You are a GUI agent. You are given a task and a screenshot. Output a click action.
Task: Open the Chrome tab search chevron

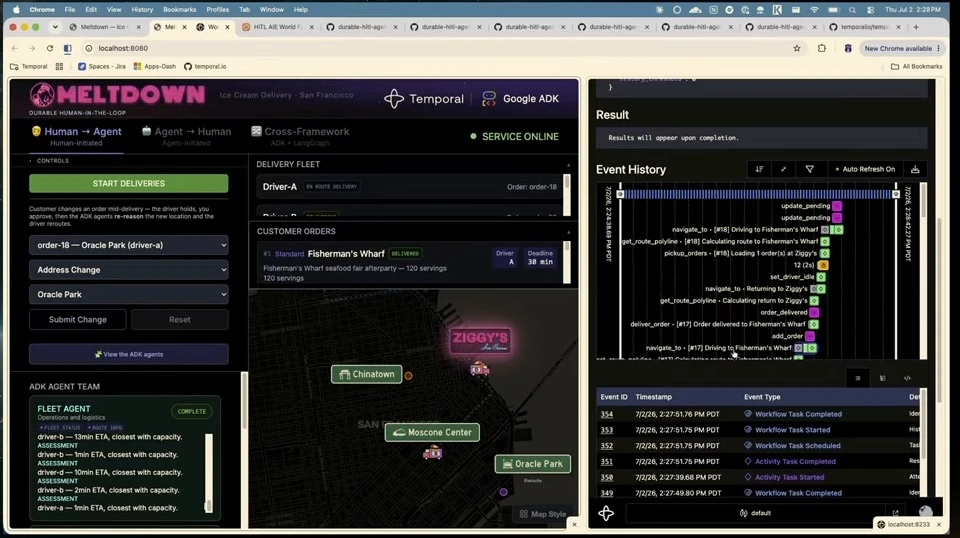[x=55, y=27]
